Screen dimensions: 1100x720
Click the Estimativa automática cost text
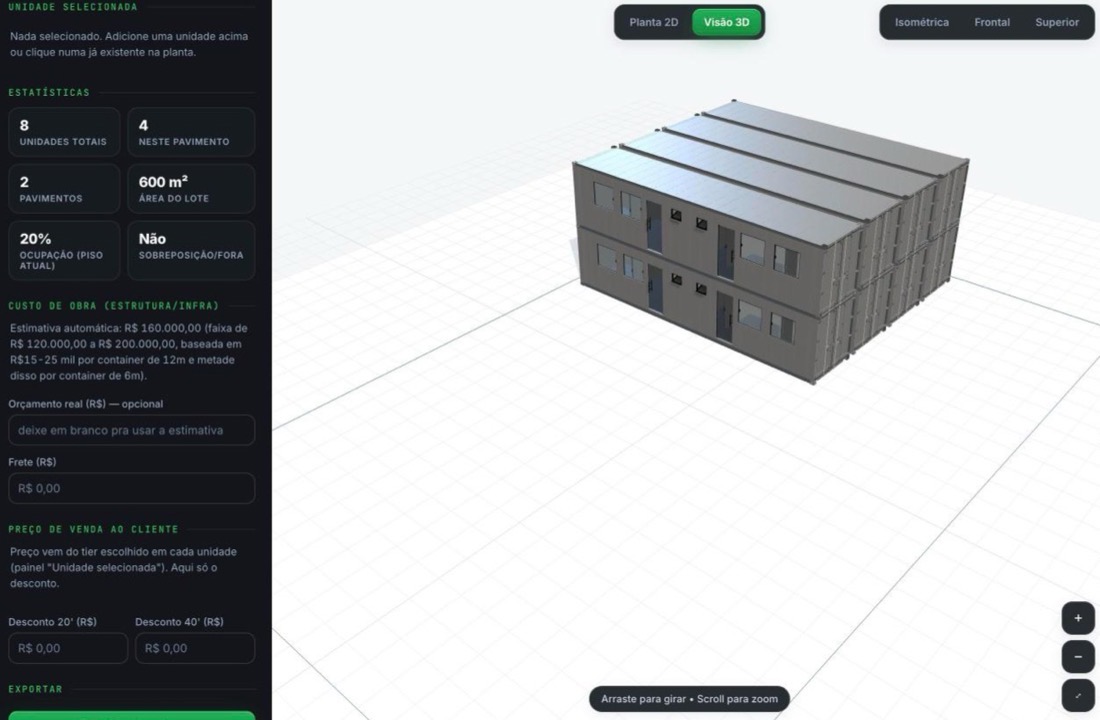pos(130,352)
